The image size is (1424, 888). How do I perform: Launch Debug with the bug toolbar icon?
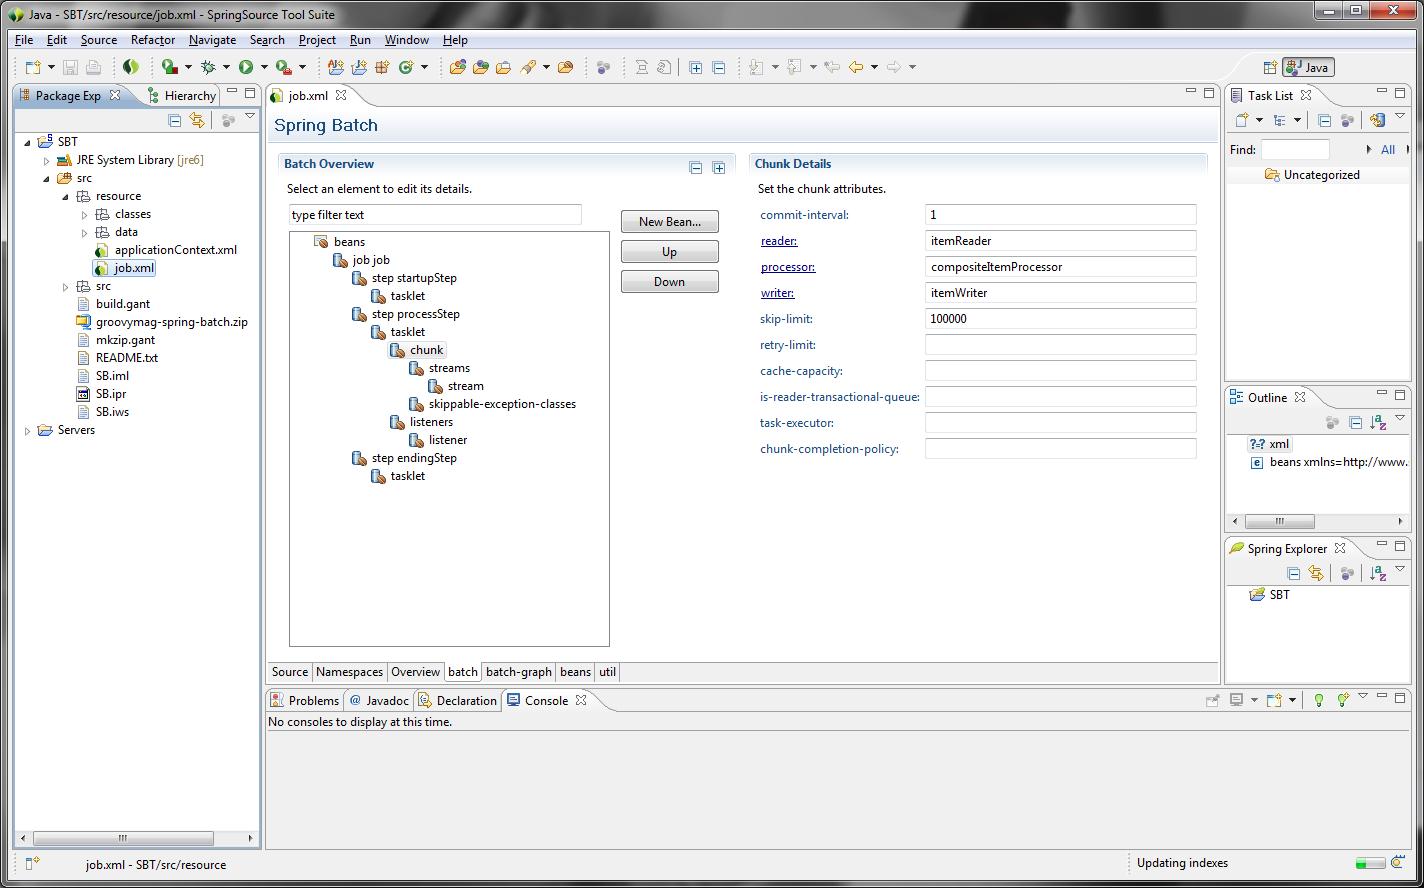click(x=208, y=67)
